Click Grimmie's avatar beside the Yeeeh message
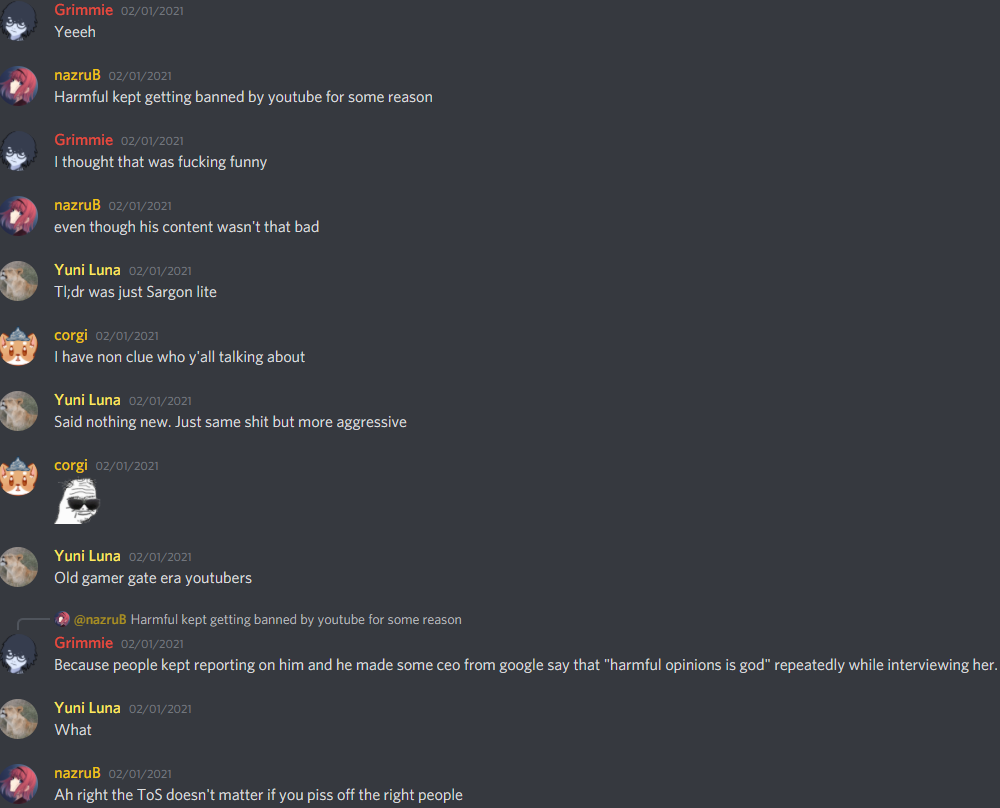 point(18,20)
